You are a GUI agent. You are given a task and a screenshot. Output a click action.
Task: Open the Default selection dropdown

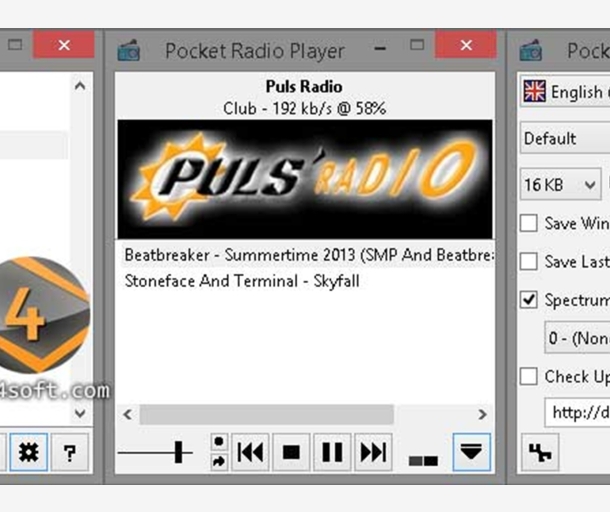pyautogui.click(x=565, y=138)
